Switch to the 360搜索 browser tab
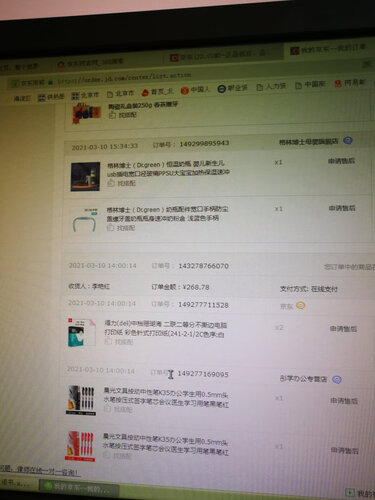Viewport: 375px width, 500px height. point(90,63)
